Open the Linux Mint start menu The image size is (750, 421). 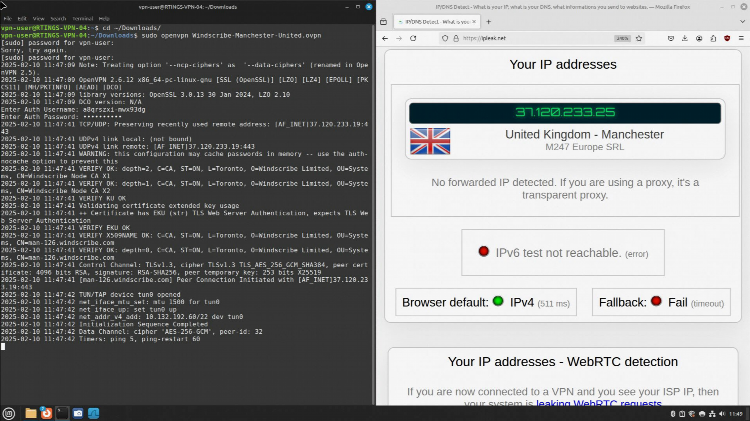pyautogui.click(x=9, y=413)
